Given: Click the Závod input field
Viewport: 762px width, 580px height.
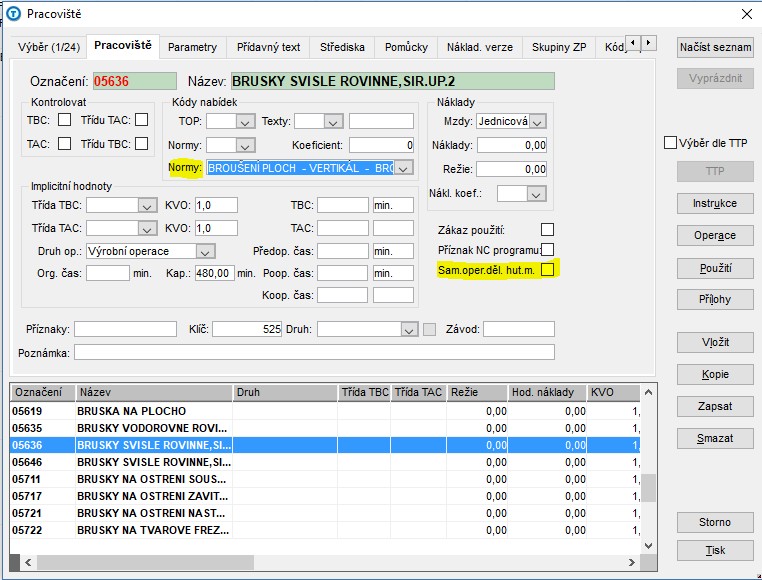Looking at the screenshot, I should tap(519, 329).
